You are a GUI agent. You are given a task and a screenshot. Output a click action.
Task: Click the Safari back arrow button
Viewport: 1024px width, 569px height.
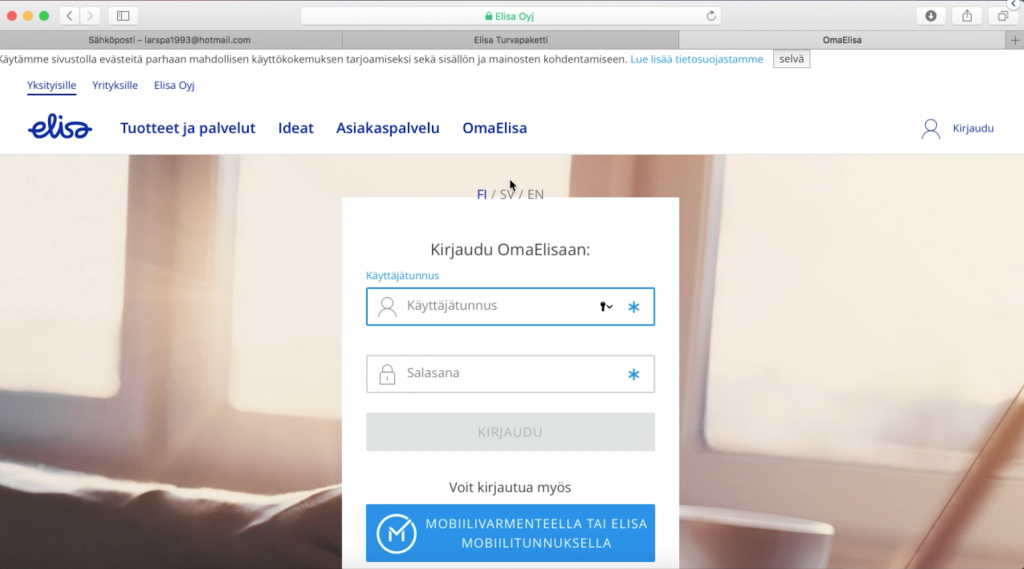point(69,16)
